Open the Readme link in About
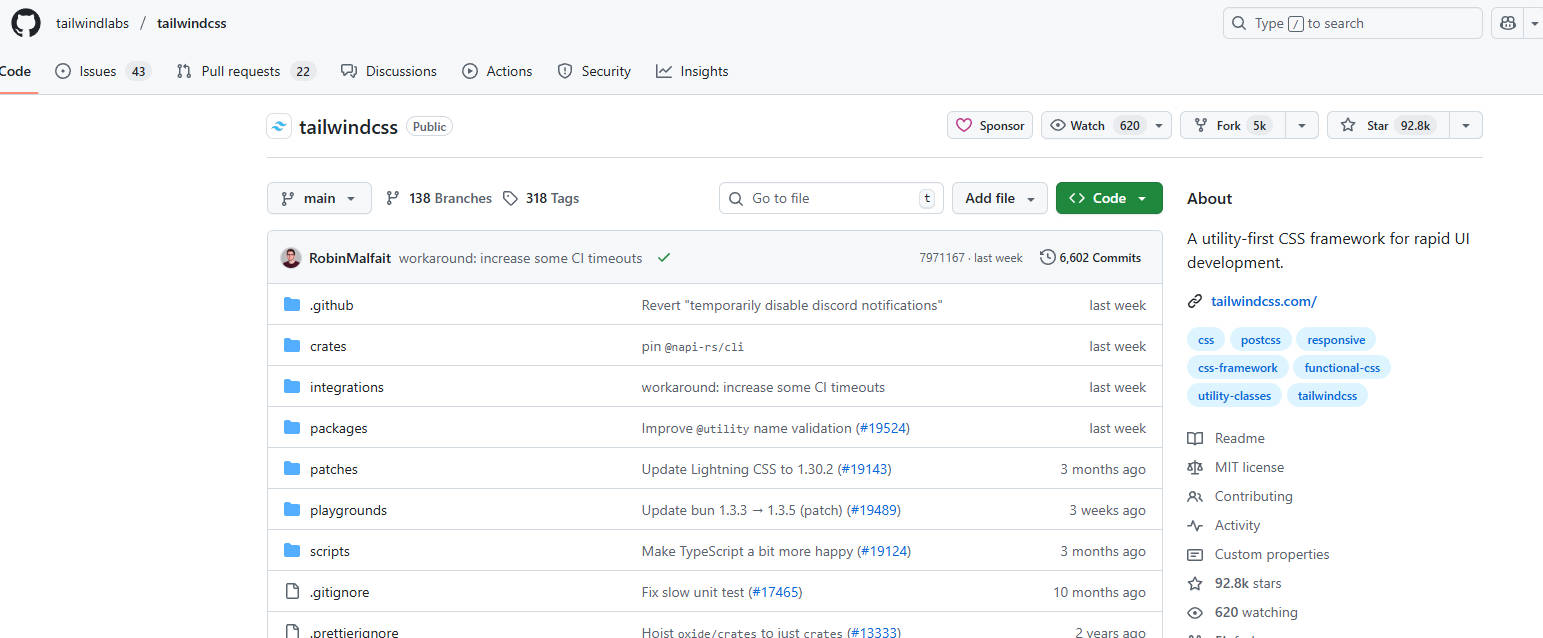1543x638 pixels. click(x=1226, y=438)
